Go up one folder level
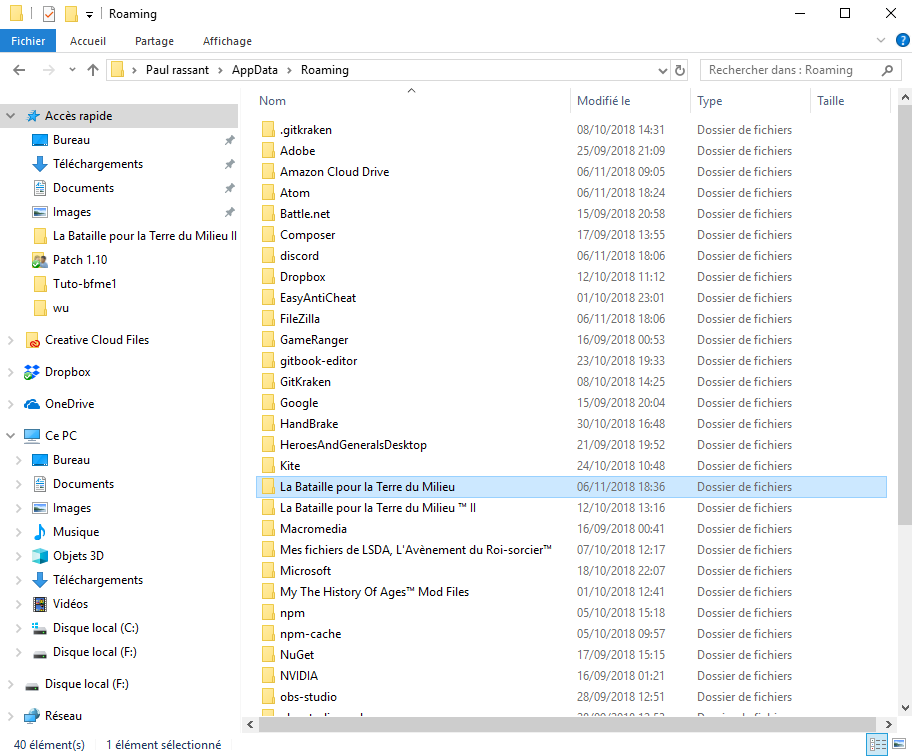 point(92,70)
